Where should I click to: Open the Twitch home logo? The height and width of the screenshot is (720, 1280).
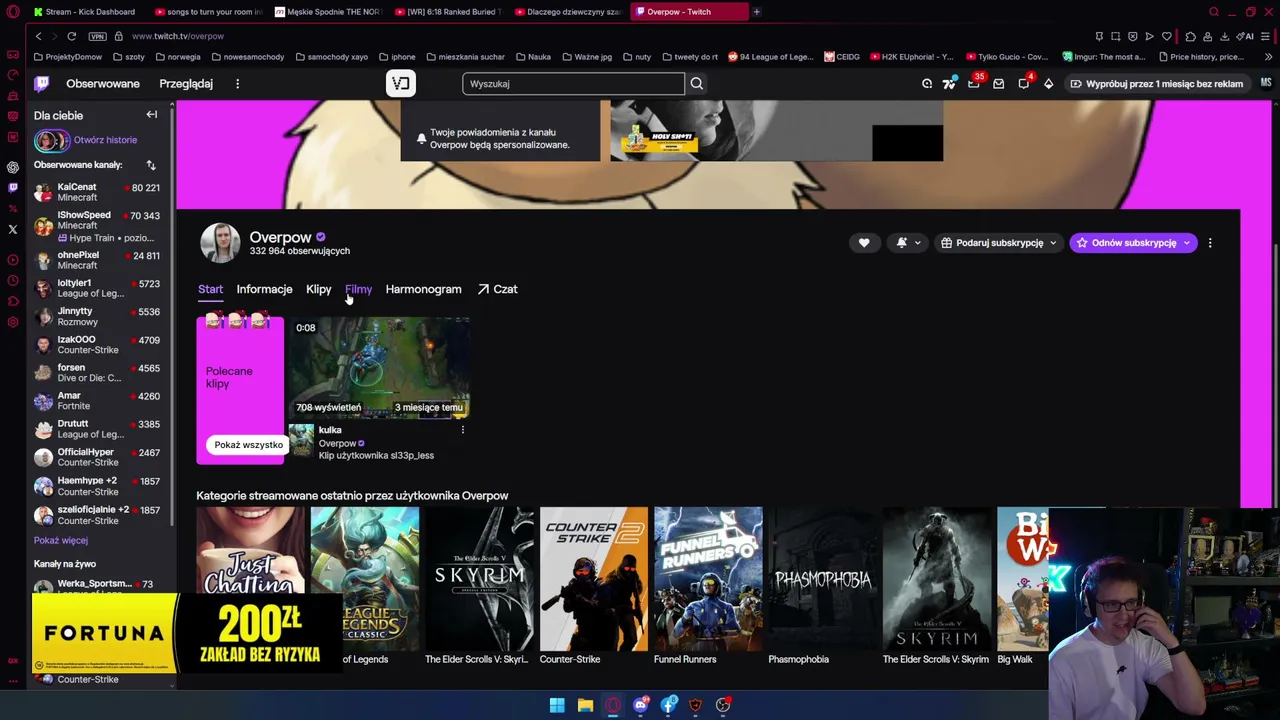click(x=42, y=84)
